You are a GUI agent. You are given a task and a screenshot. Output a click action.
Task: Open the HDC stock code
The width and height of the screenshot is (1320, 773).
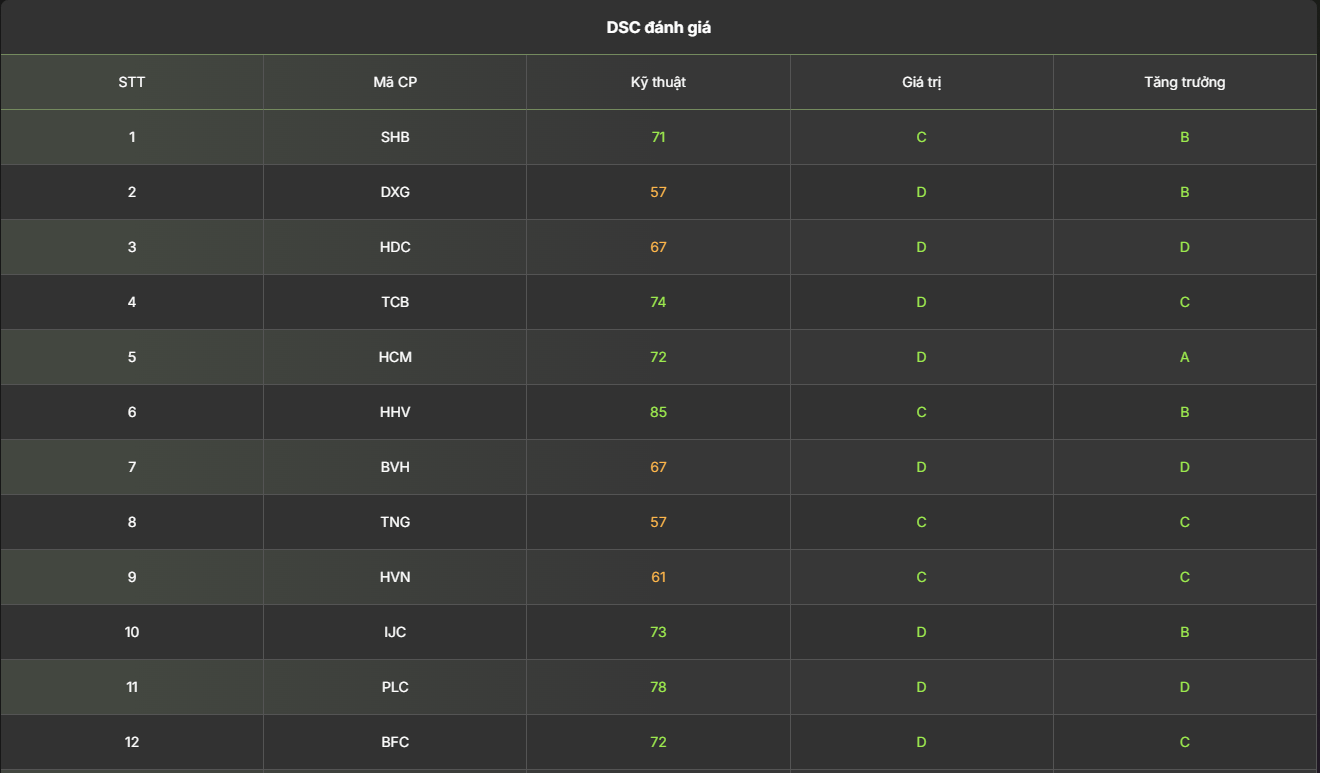pyautogui.click(x=395, y=247)
